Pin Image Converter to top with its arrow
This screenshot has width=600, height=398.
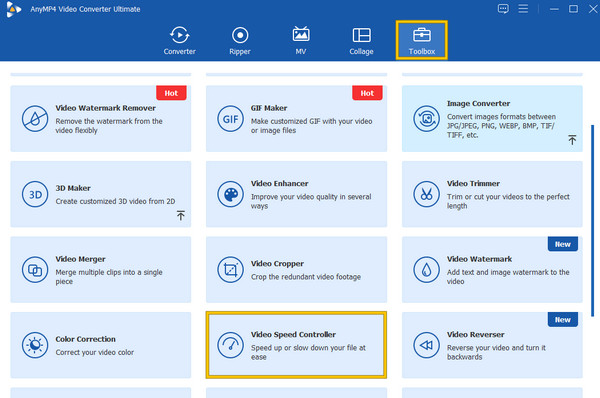coord(572,140)
